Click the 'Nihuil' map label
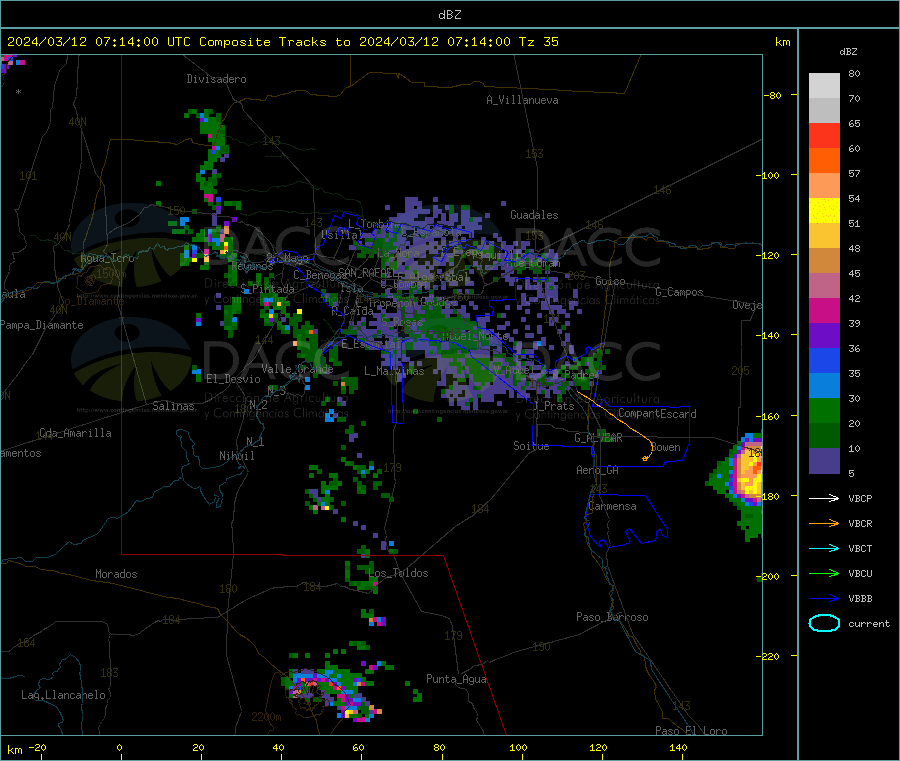 [236, 456]
